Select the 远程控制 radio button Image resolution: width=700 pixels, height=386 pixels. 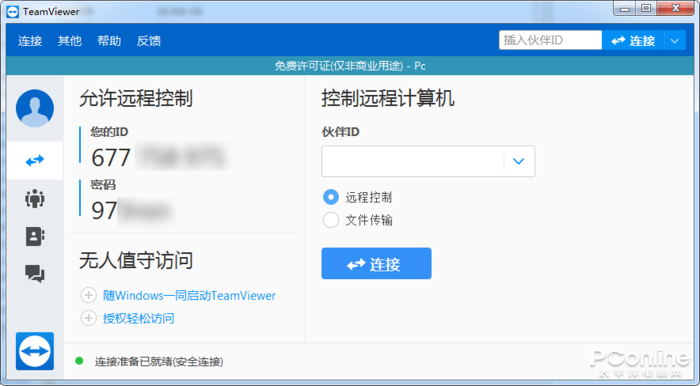331,197
